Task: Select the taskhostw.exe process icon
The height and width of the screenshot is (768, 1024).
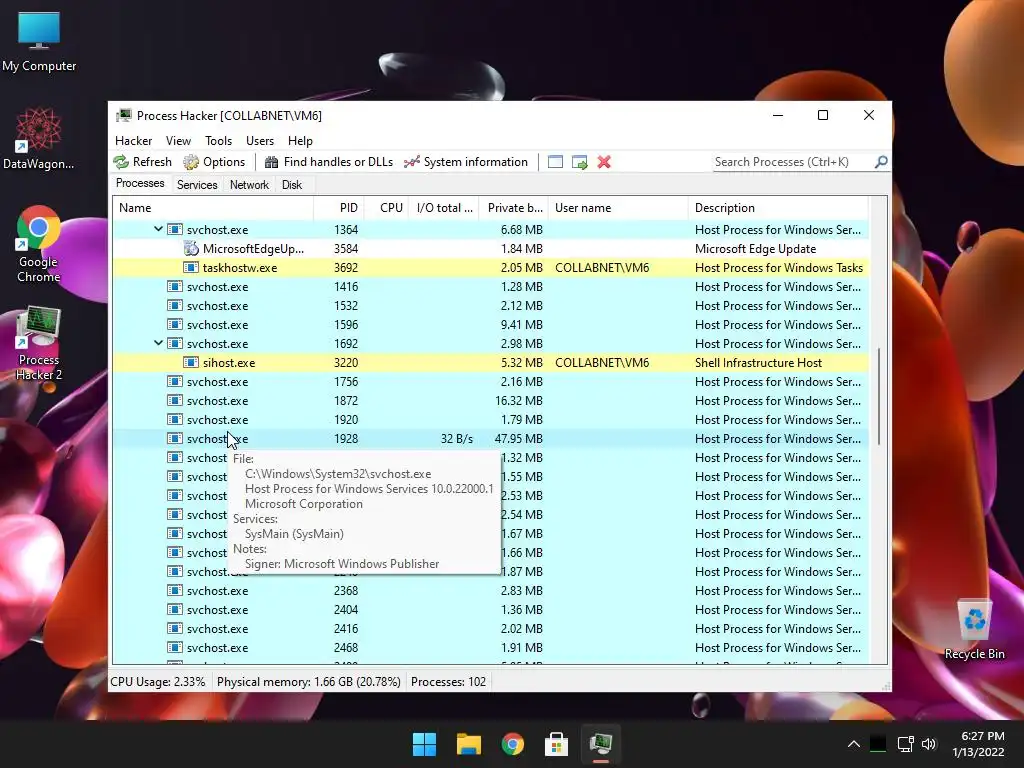Action: point(191,267)
